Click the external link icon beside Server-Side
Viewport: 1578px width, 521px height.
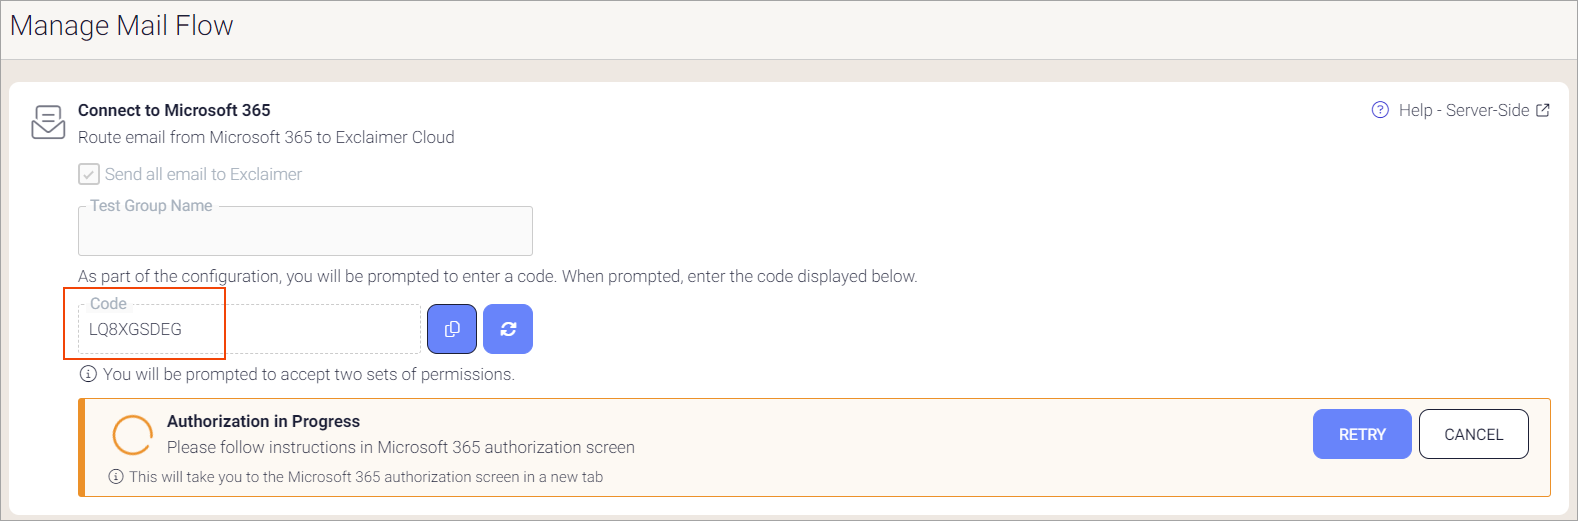[x=1543, y=110]
